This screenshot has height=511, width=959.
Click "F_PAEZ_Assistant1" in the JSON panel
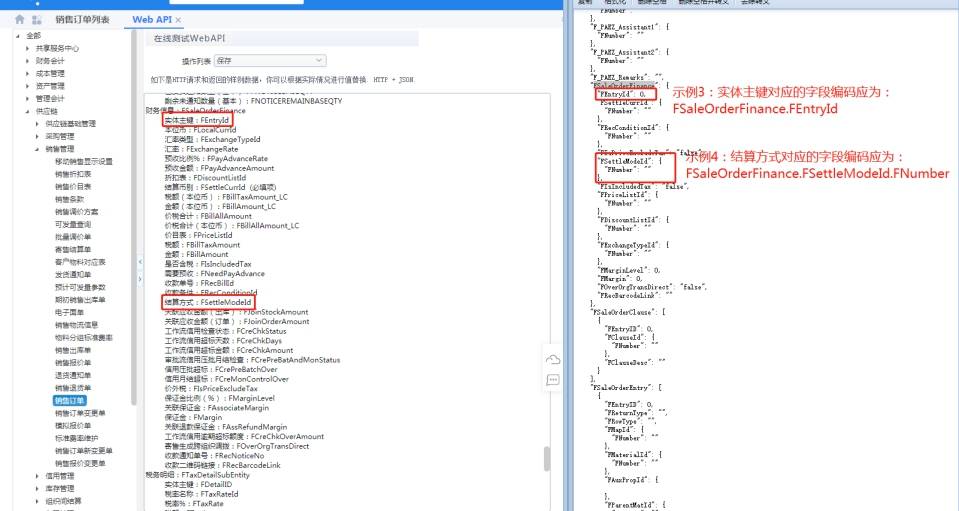[x=625, y=27]
